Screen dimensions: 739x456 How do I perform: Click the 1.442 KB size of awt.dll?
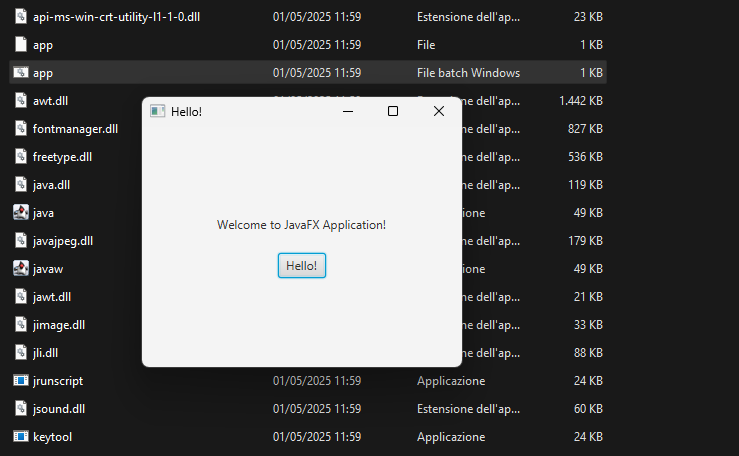tap(581, 101)
